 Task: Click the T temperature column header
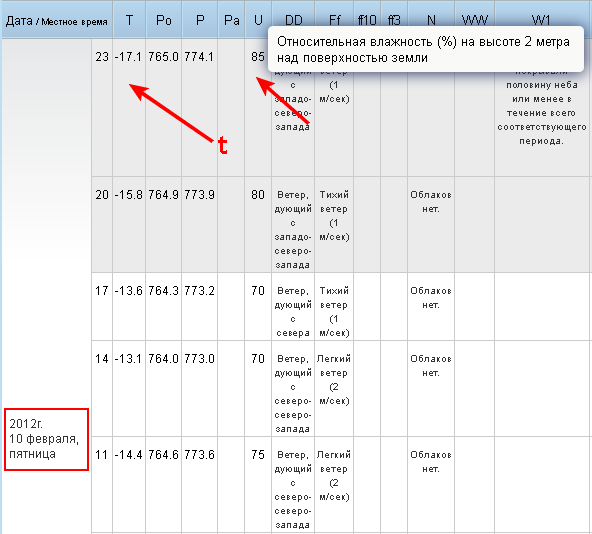click(129, 20)
